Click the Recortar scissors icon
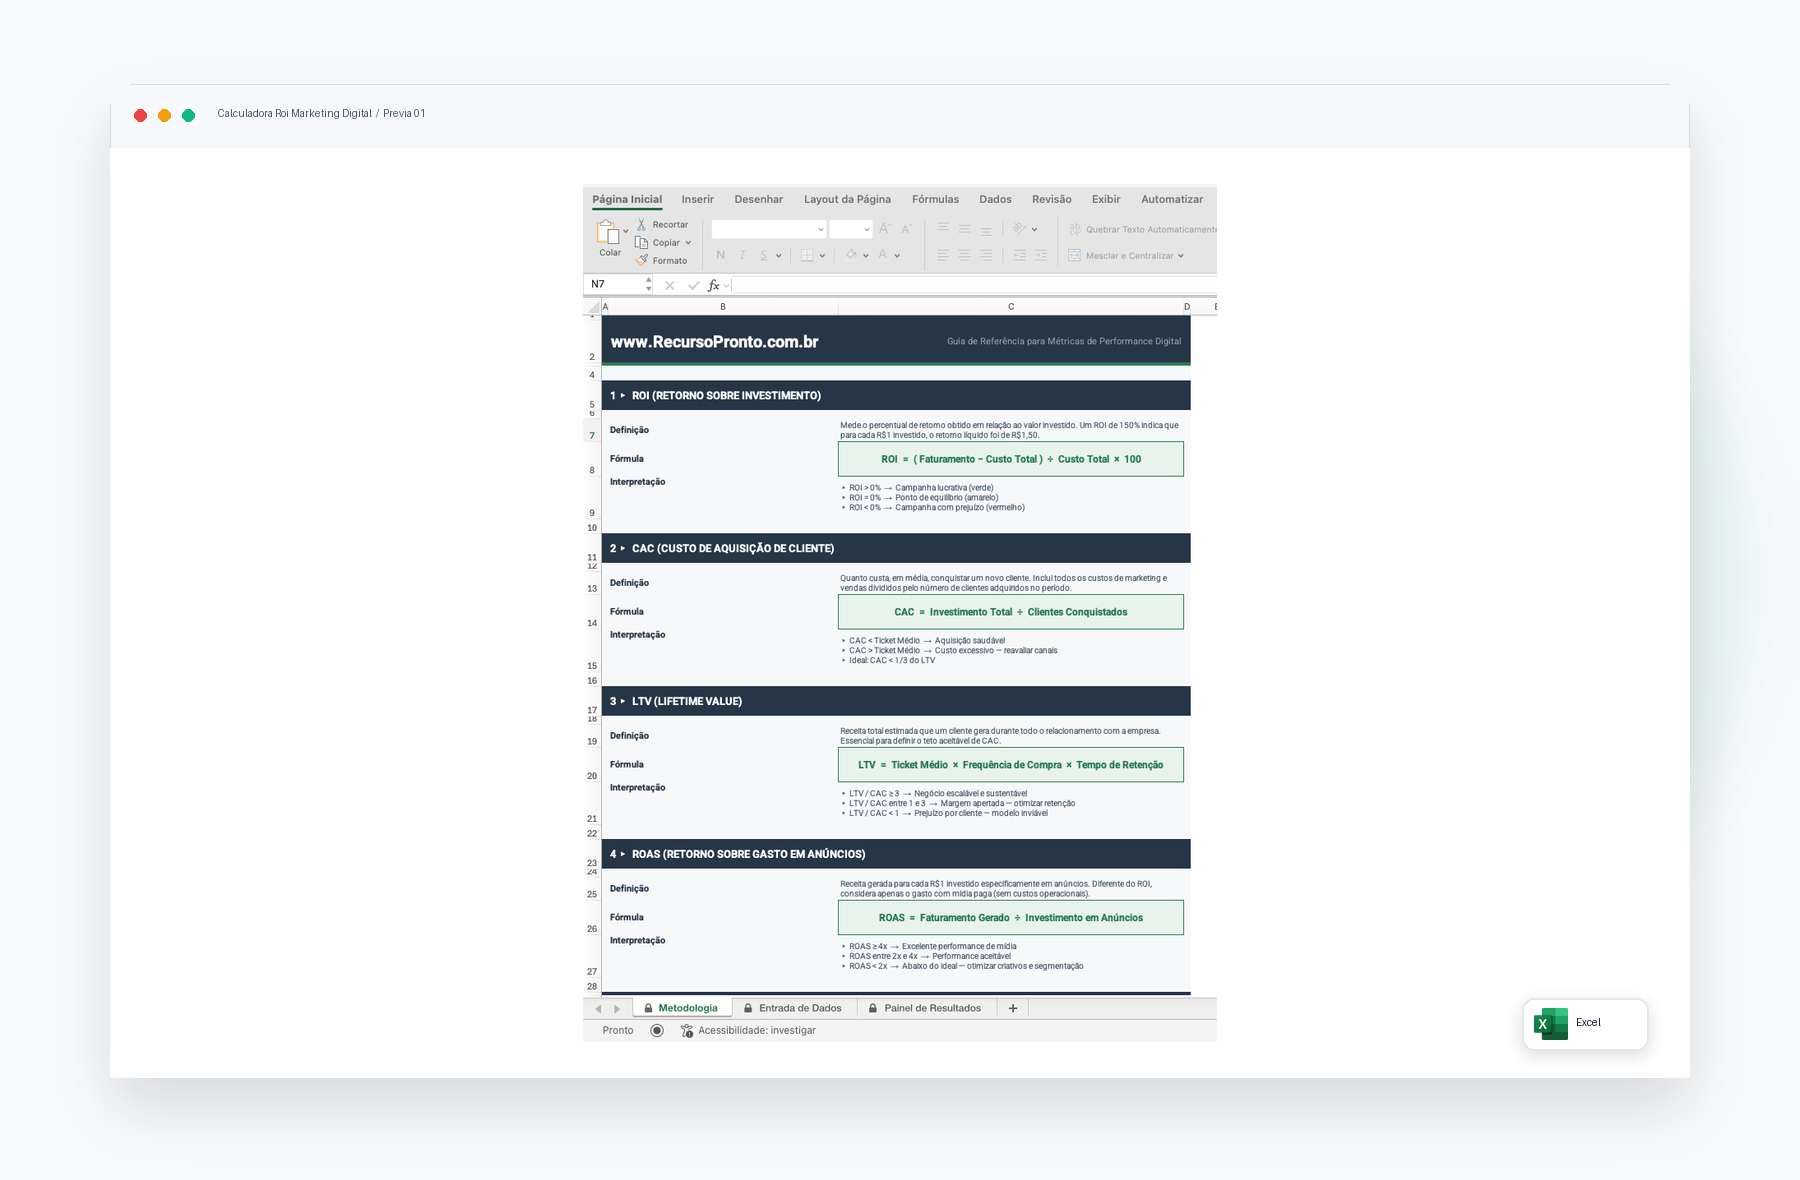The height and width of the screenshot is (1180, 1800). [642, 225]
